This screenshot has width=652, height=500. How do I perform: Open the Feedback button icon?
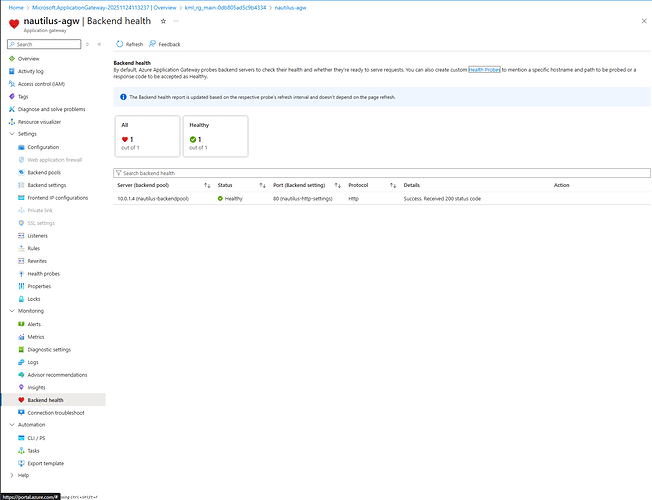[x=153, y=44]
